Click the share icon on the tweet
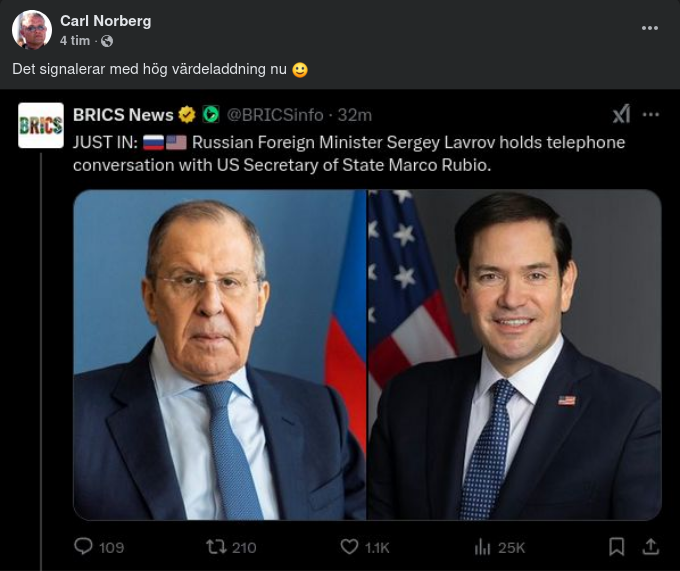 [x=650, y=547]
